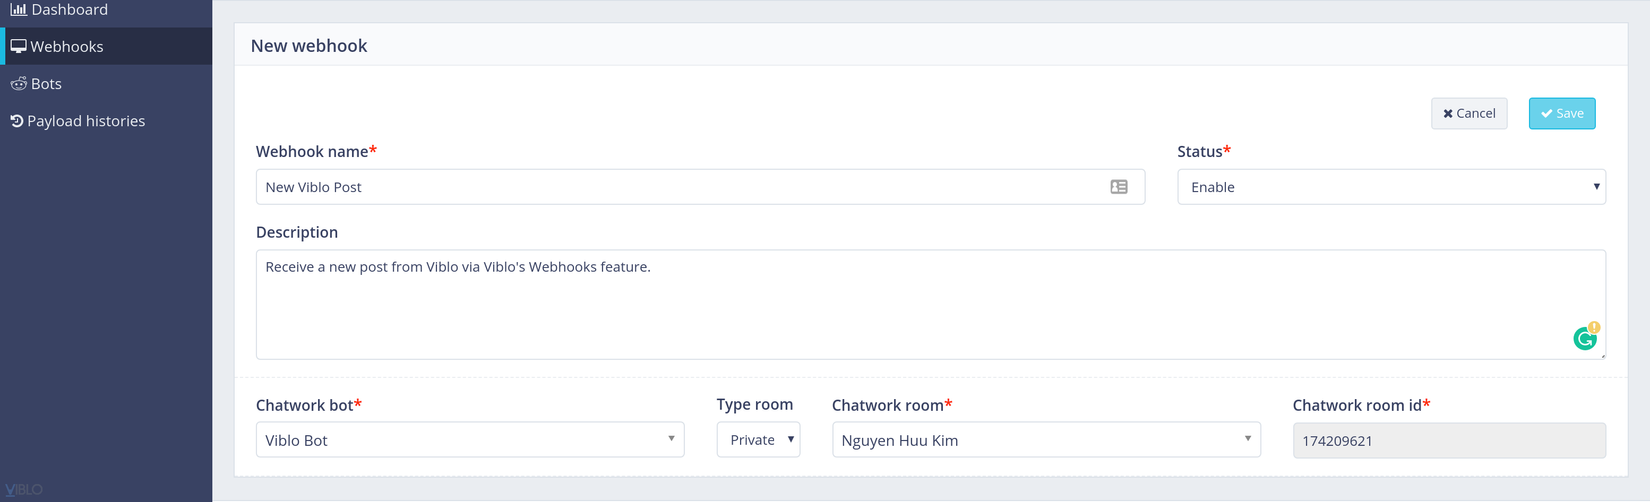Click the Description textarea resize handle

(1602, 355)
